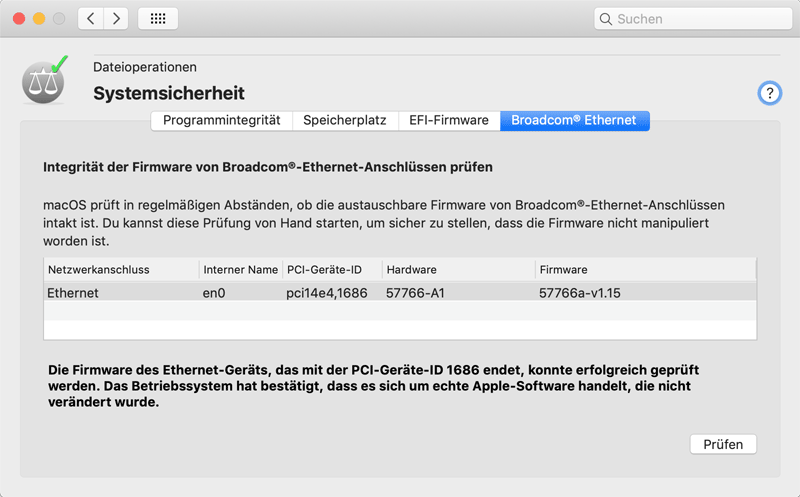Show all preferences grid icon
Image resolution: width=800 pixels, height=497 pixels.
tap(158, 19)
